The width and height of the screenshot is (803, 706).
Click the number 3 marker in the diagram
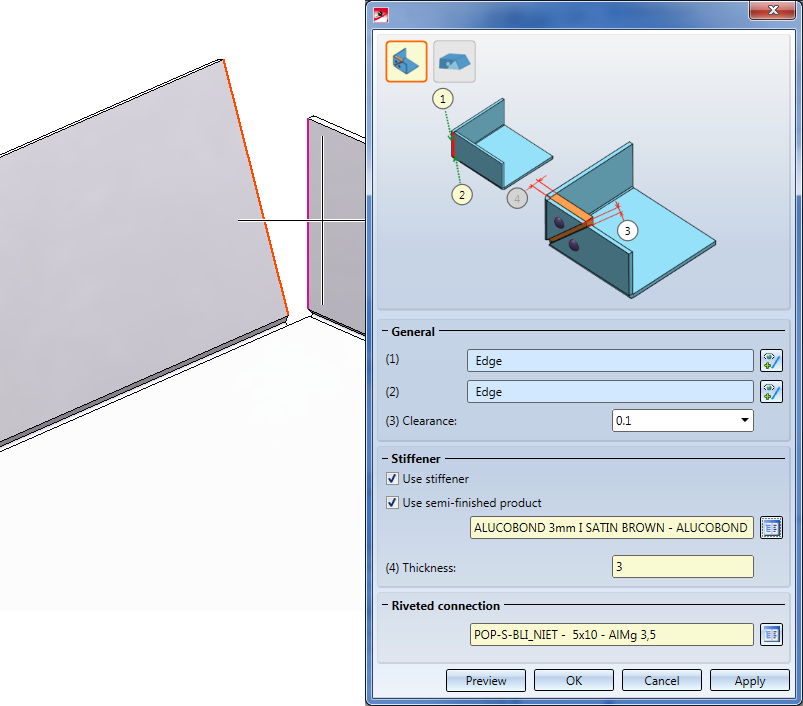tap(627, 231)
